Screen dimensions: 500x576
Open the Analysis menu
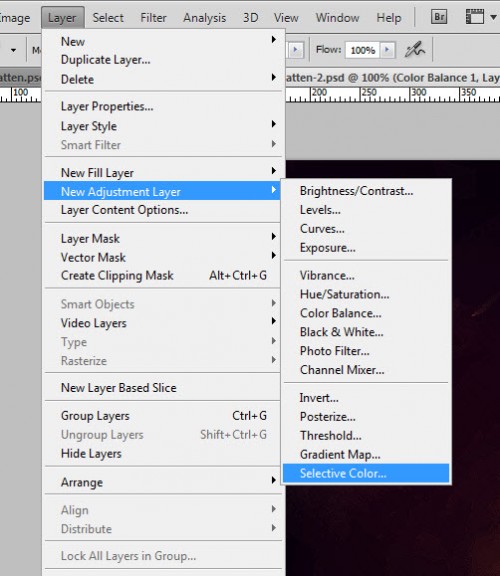point(205,18)
